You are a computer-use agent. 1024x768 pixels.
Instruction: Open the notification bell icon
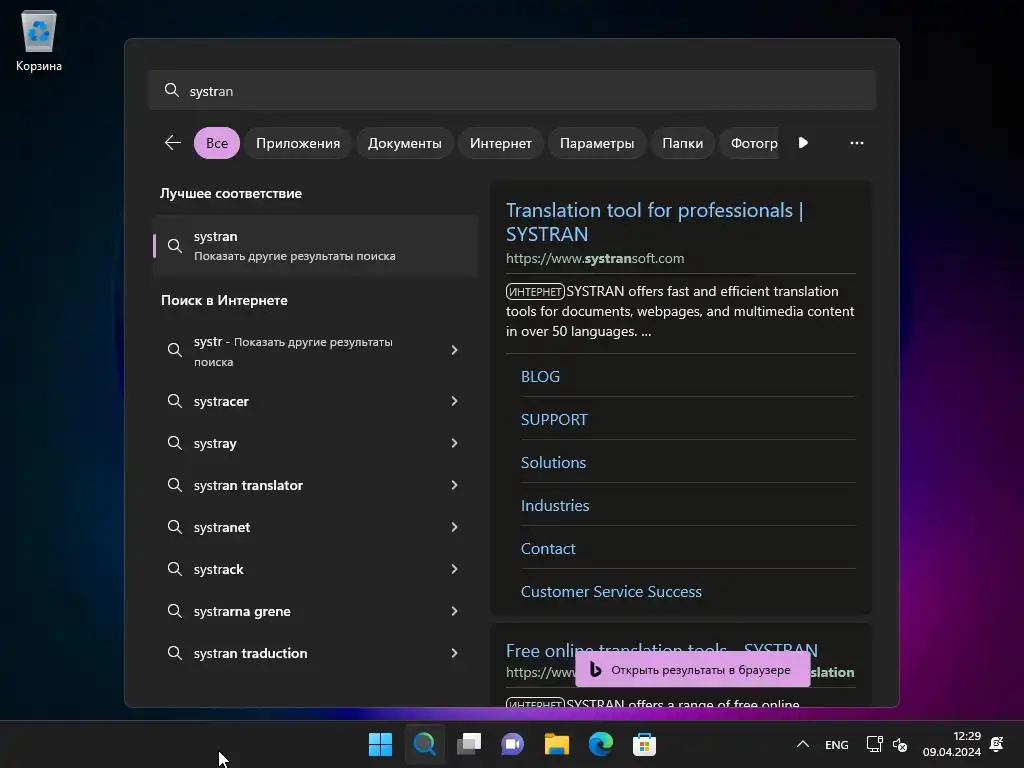click(x=997, y=744)
